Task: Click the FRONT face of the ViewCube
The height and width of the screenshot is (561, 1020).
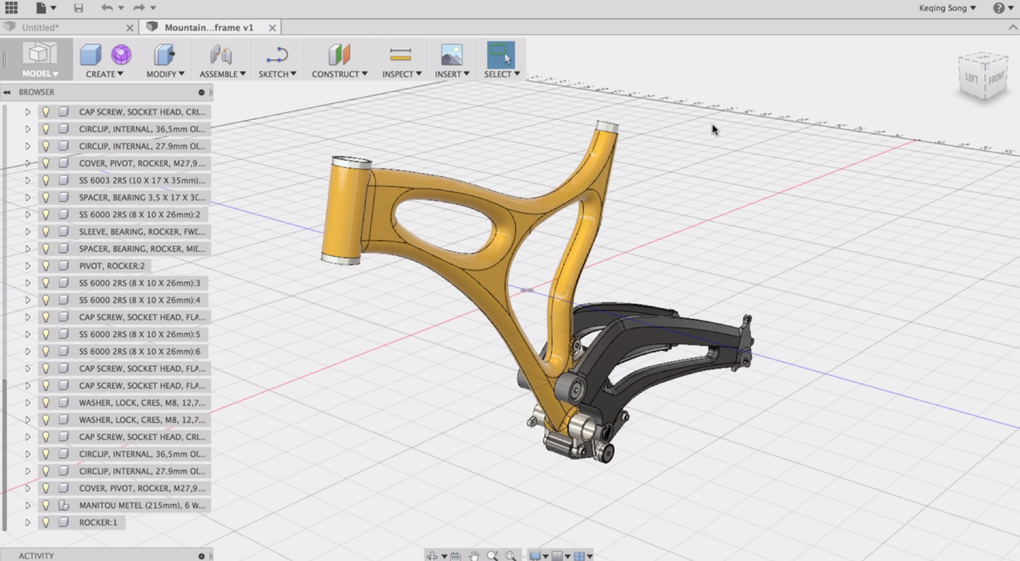Action: tap(996, 78)
